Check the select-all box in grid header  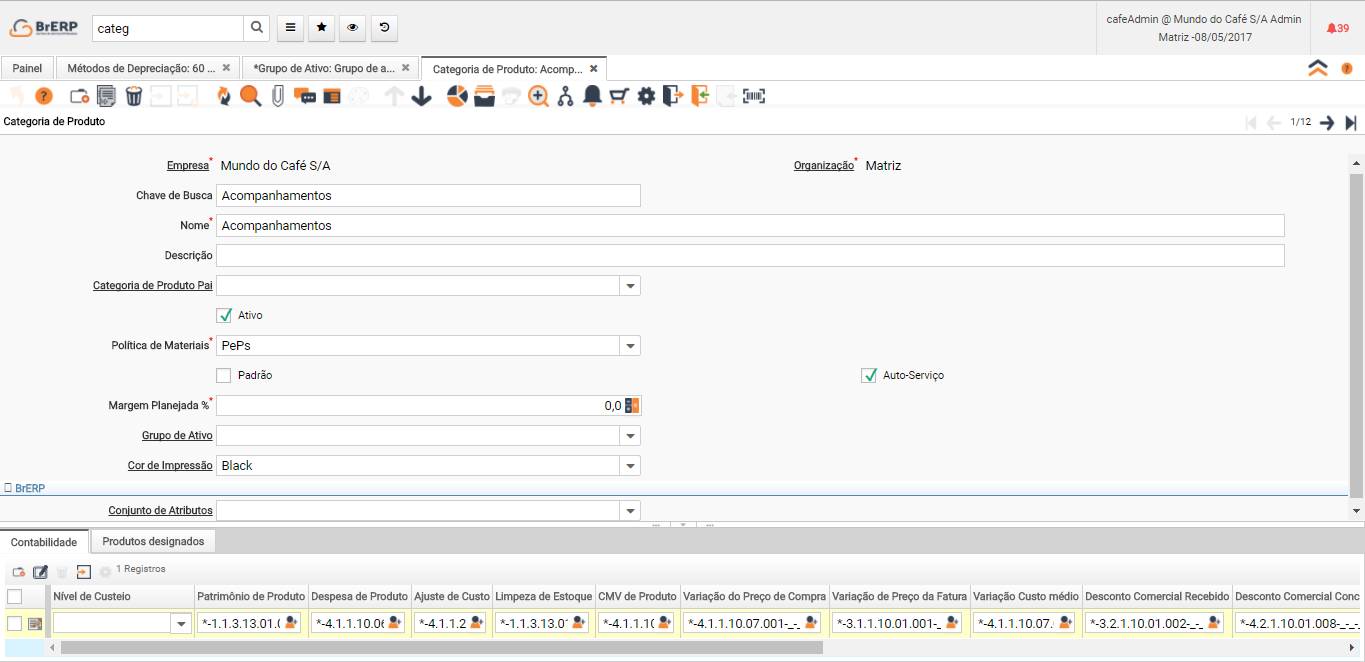(15, 597)
